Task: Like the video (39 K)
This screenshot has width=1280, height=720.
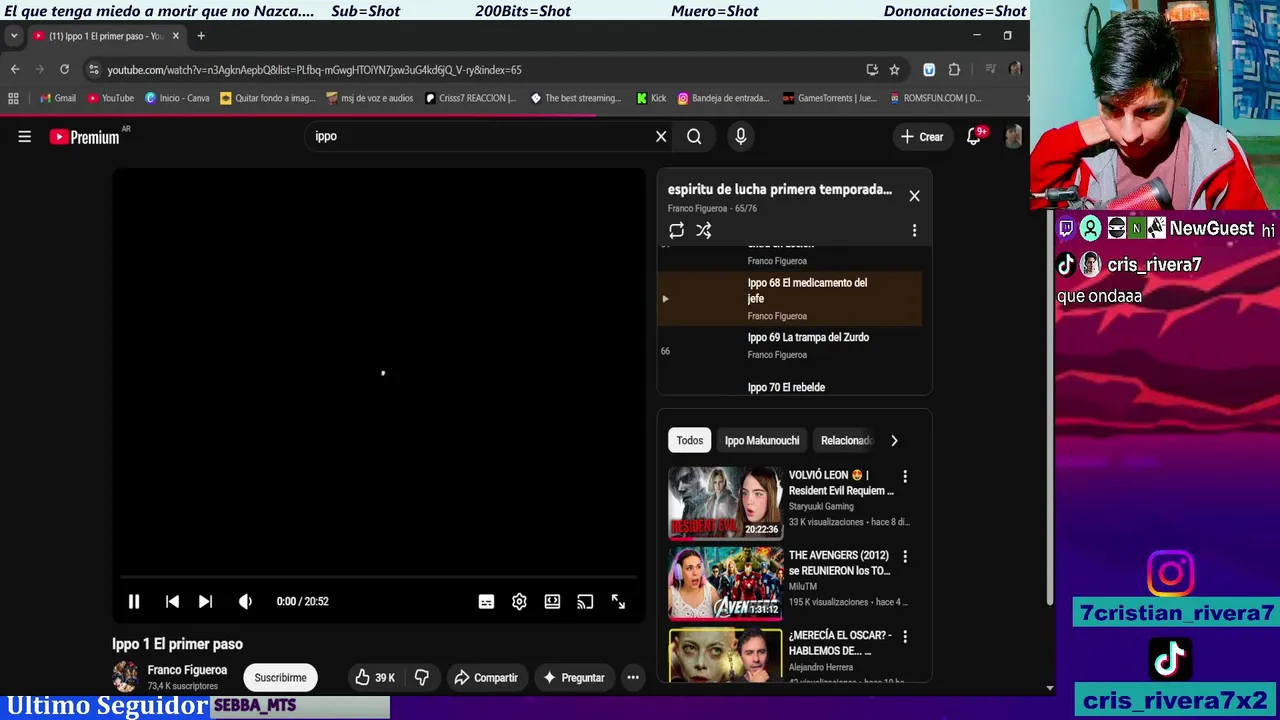Action: (x=375, y=678)
